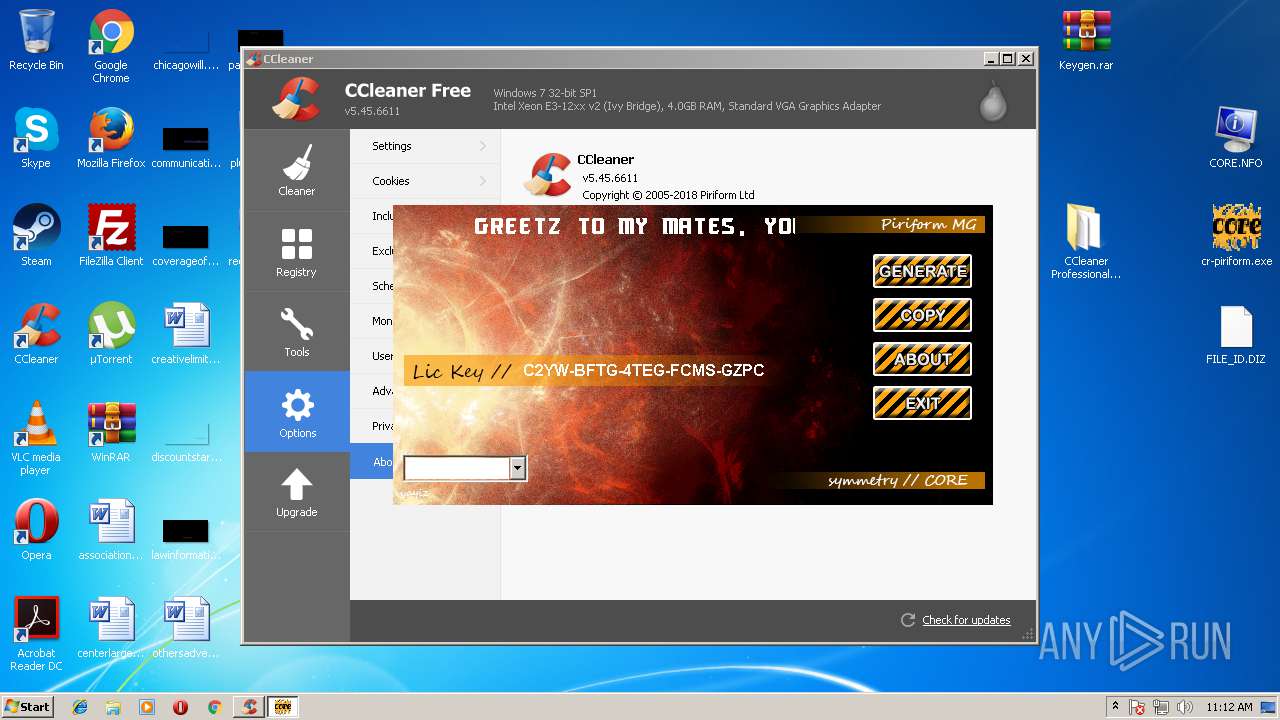
Task: Select FILE_ID.DIZ file on desktop
Action: click(x=1236, y=334)
